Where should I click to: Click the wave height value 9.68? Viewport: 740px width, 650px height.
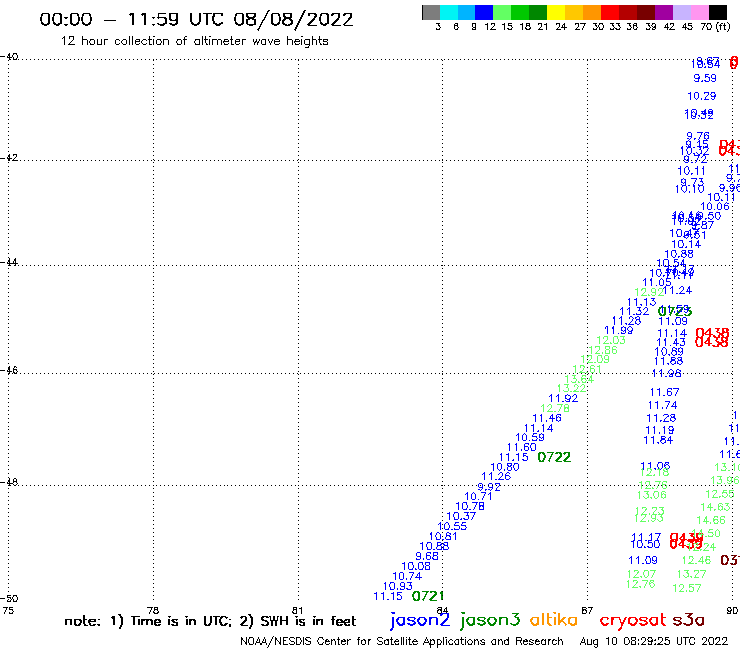point(427,556)
